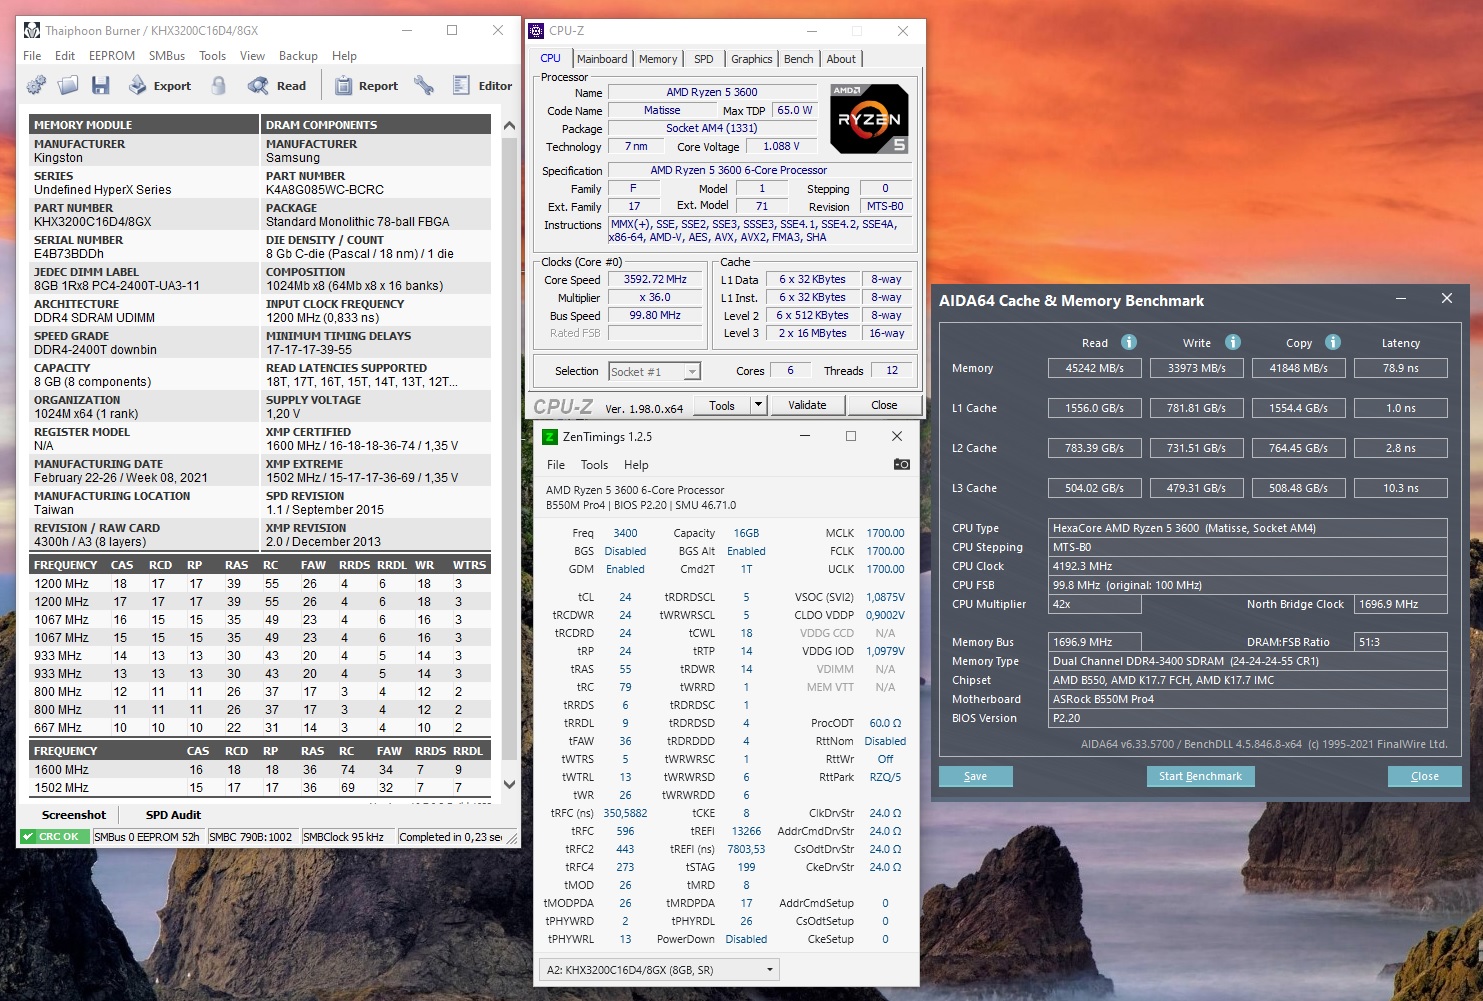Open the Backup menu
This screenshot has width=1483, height=1001.
tap(298, 56)
